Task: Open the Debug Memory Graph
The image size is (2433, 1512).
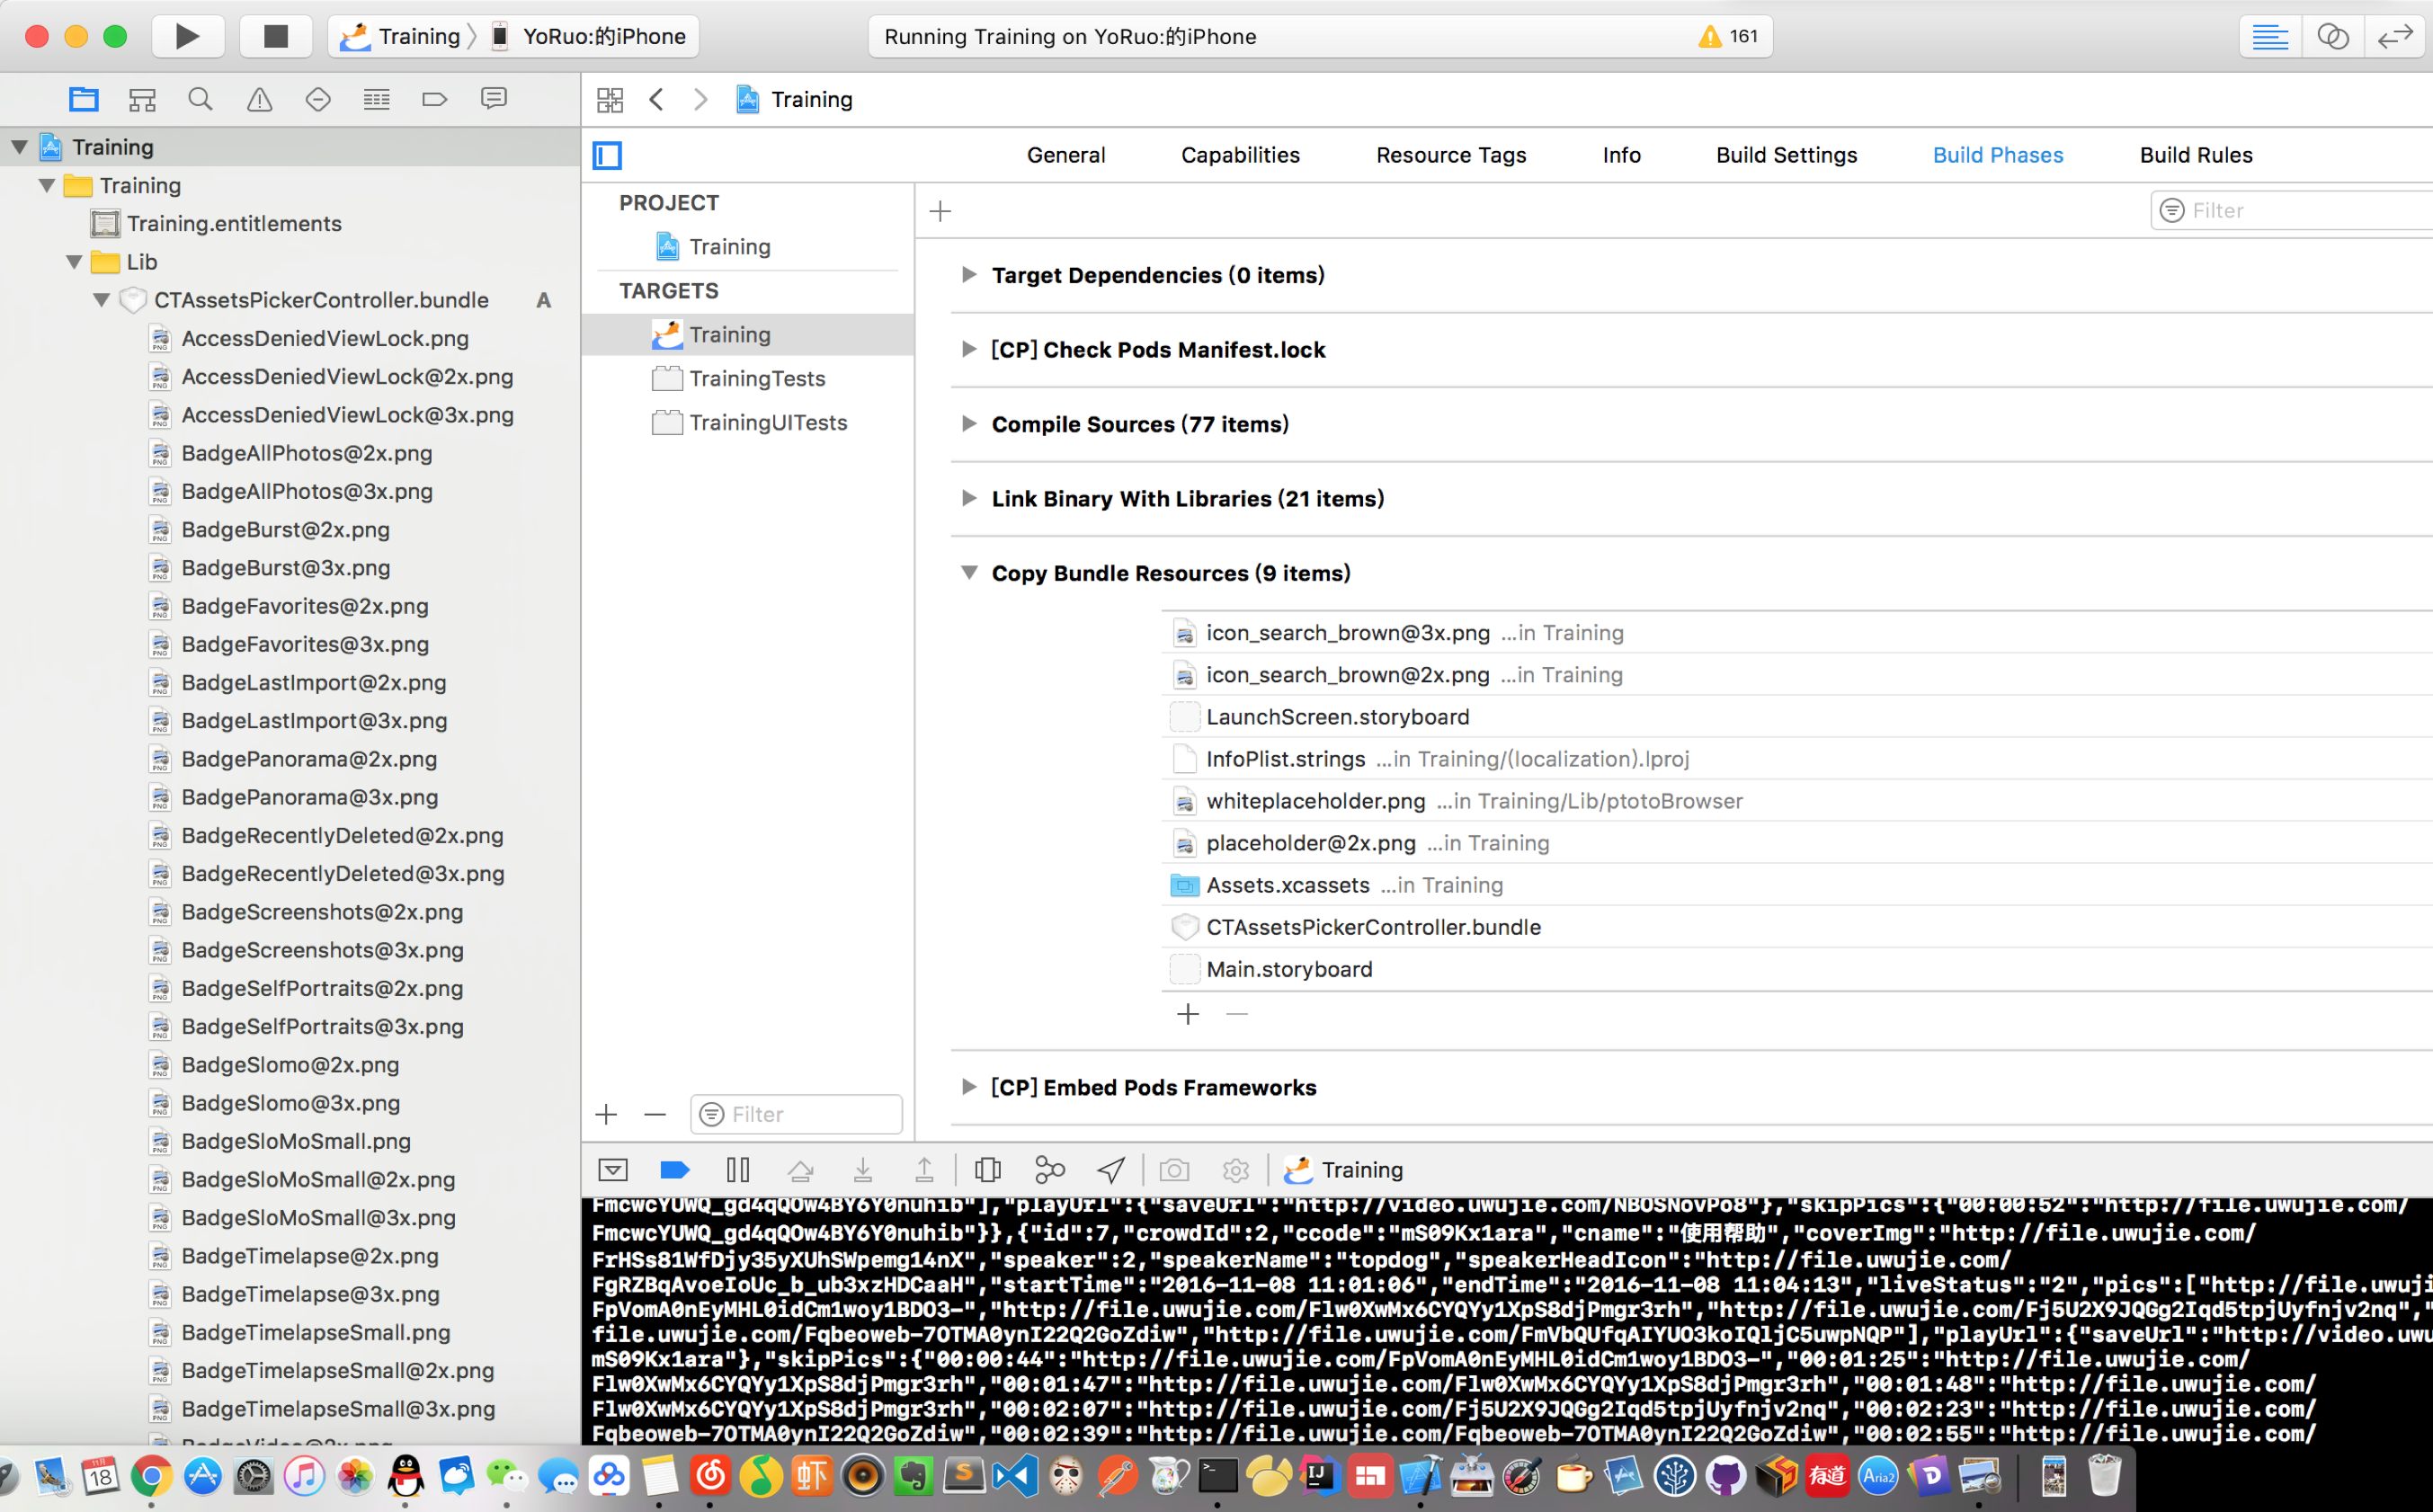Action: pyautogui.click(x=1049, y=1169)
